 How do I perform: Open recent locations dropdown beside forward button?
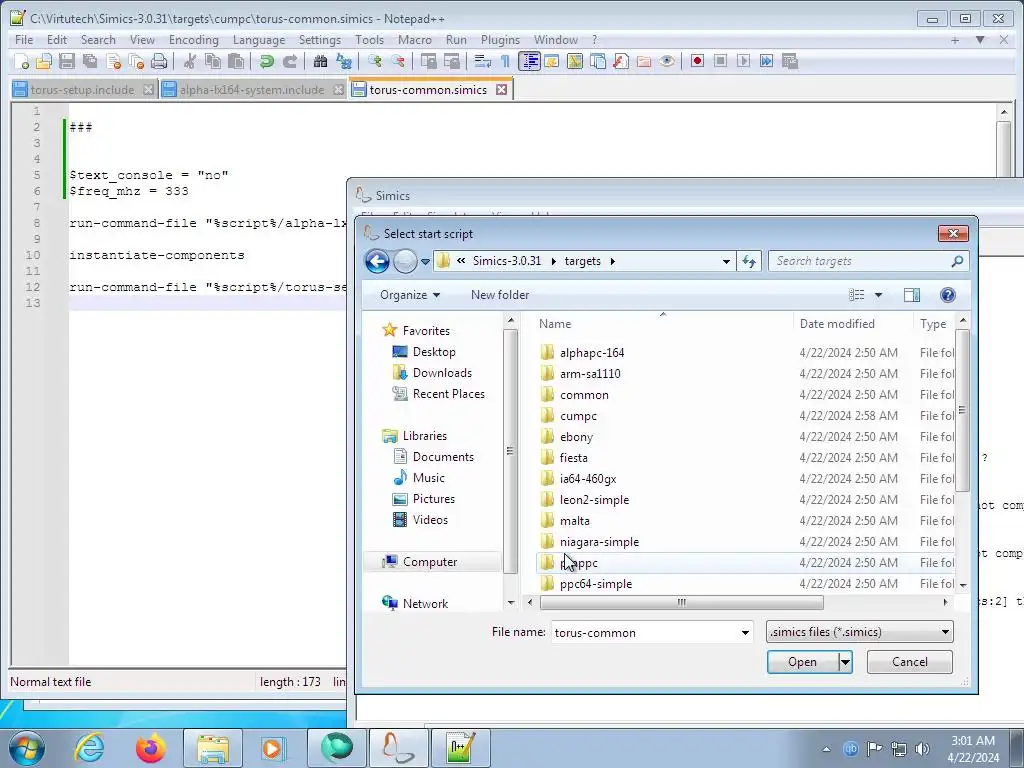click(x=425, y=262)
